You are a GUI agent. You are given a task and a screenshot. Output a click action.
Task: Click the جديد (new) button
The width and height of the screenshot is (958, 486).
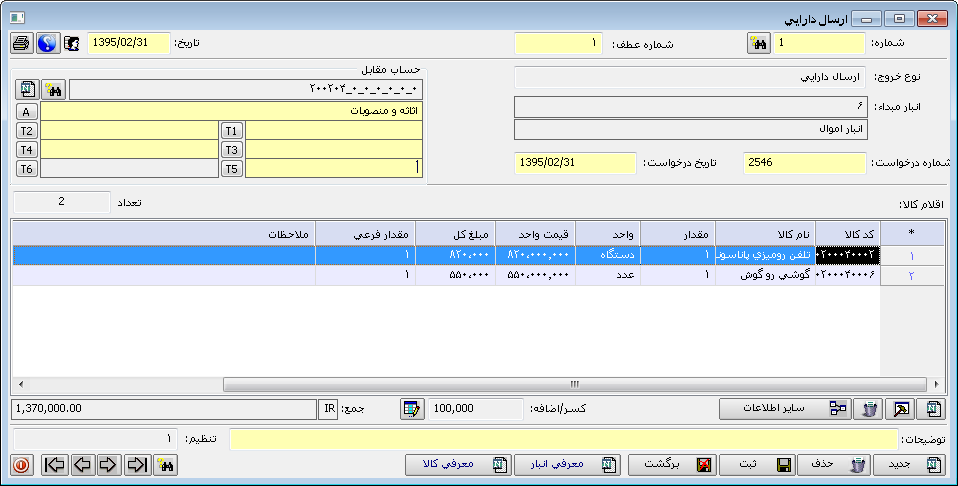(909, 465)
